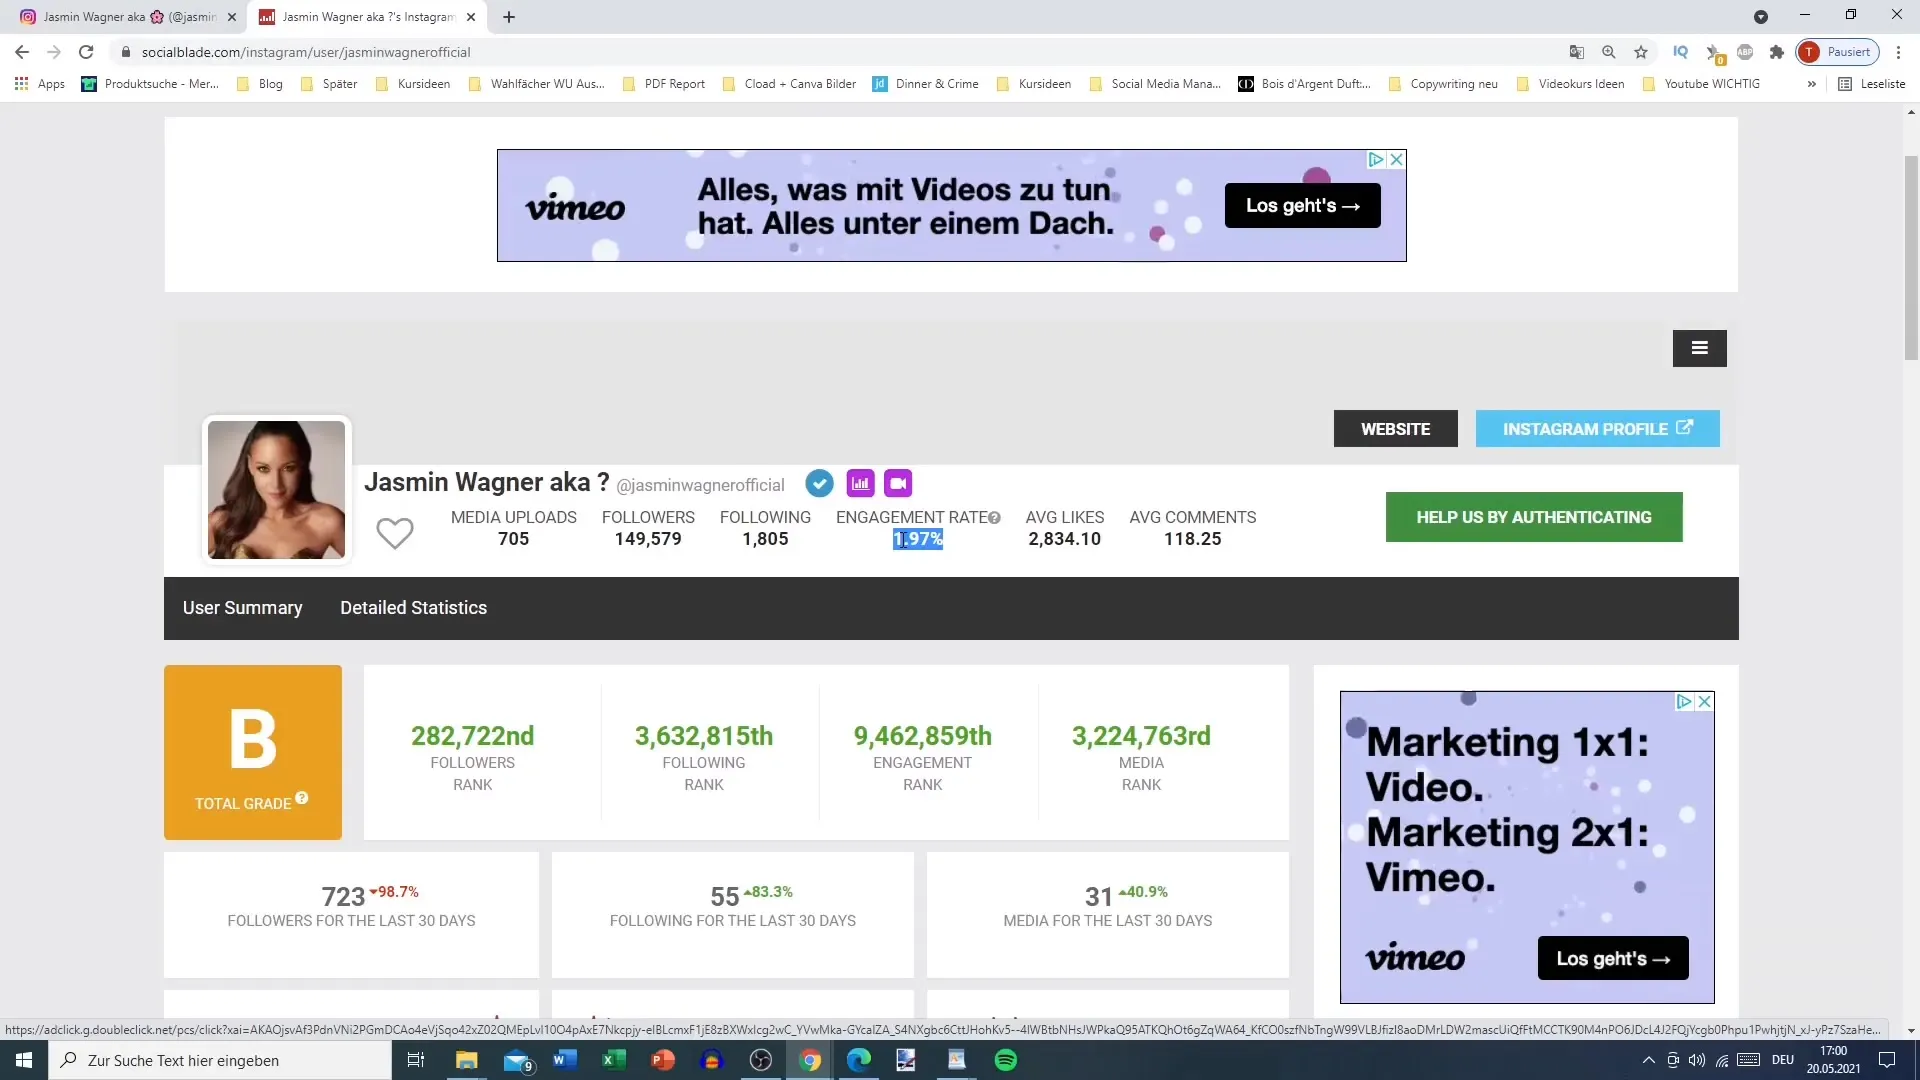Click the B Total Grade tile
This screenshot has height=1080, width=1920.
click(253, 752)
